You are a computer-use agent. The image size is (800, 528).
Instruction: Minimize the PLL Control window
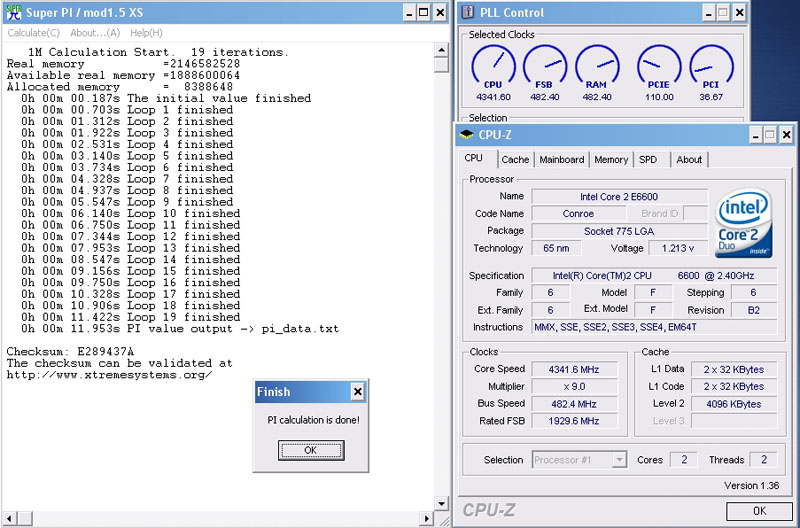click(x=708, y=13)
